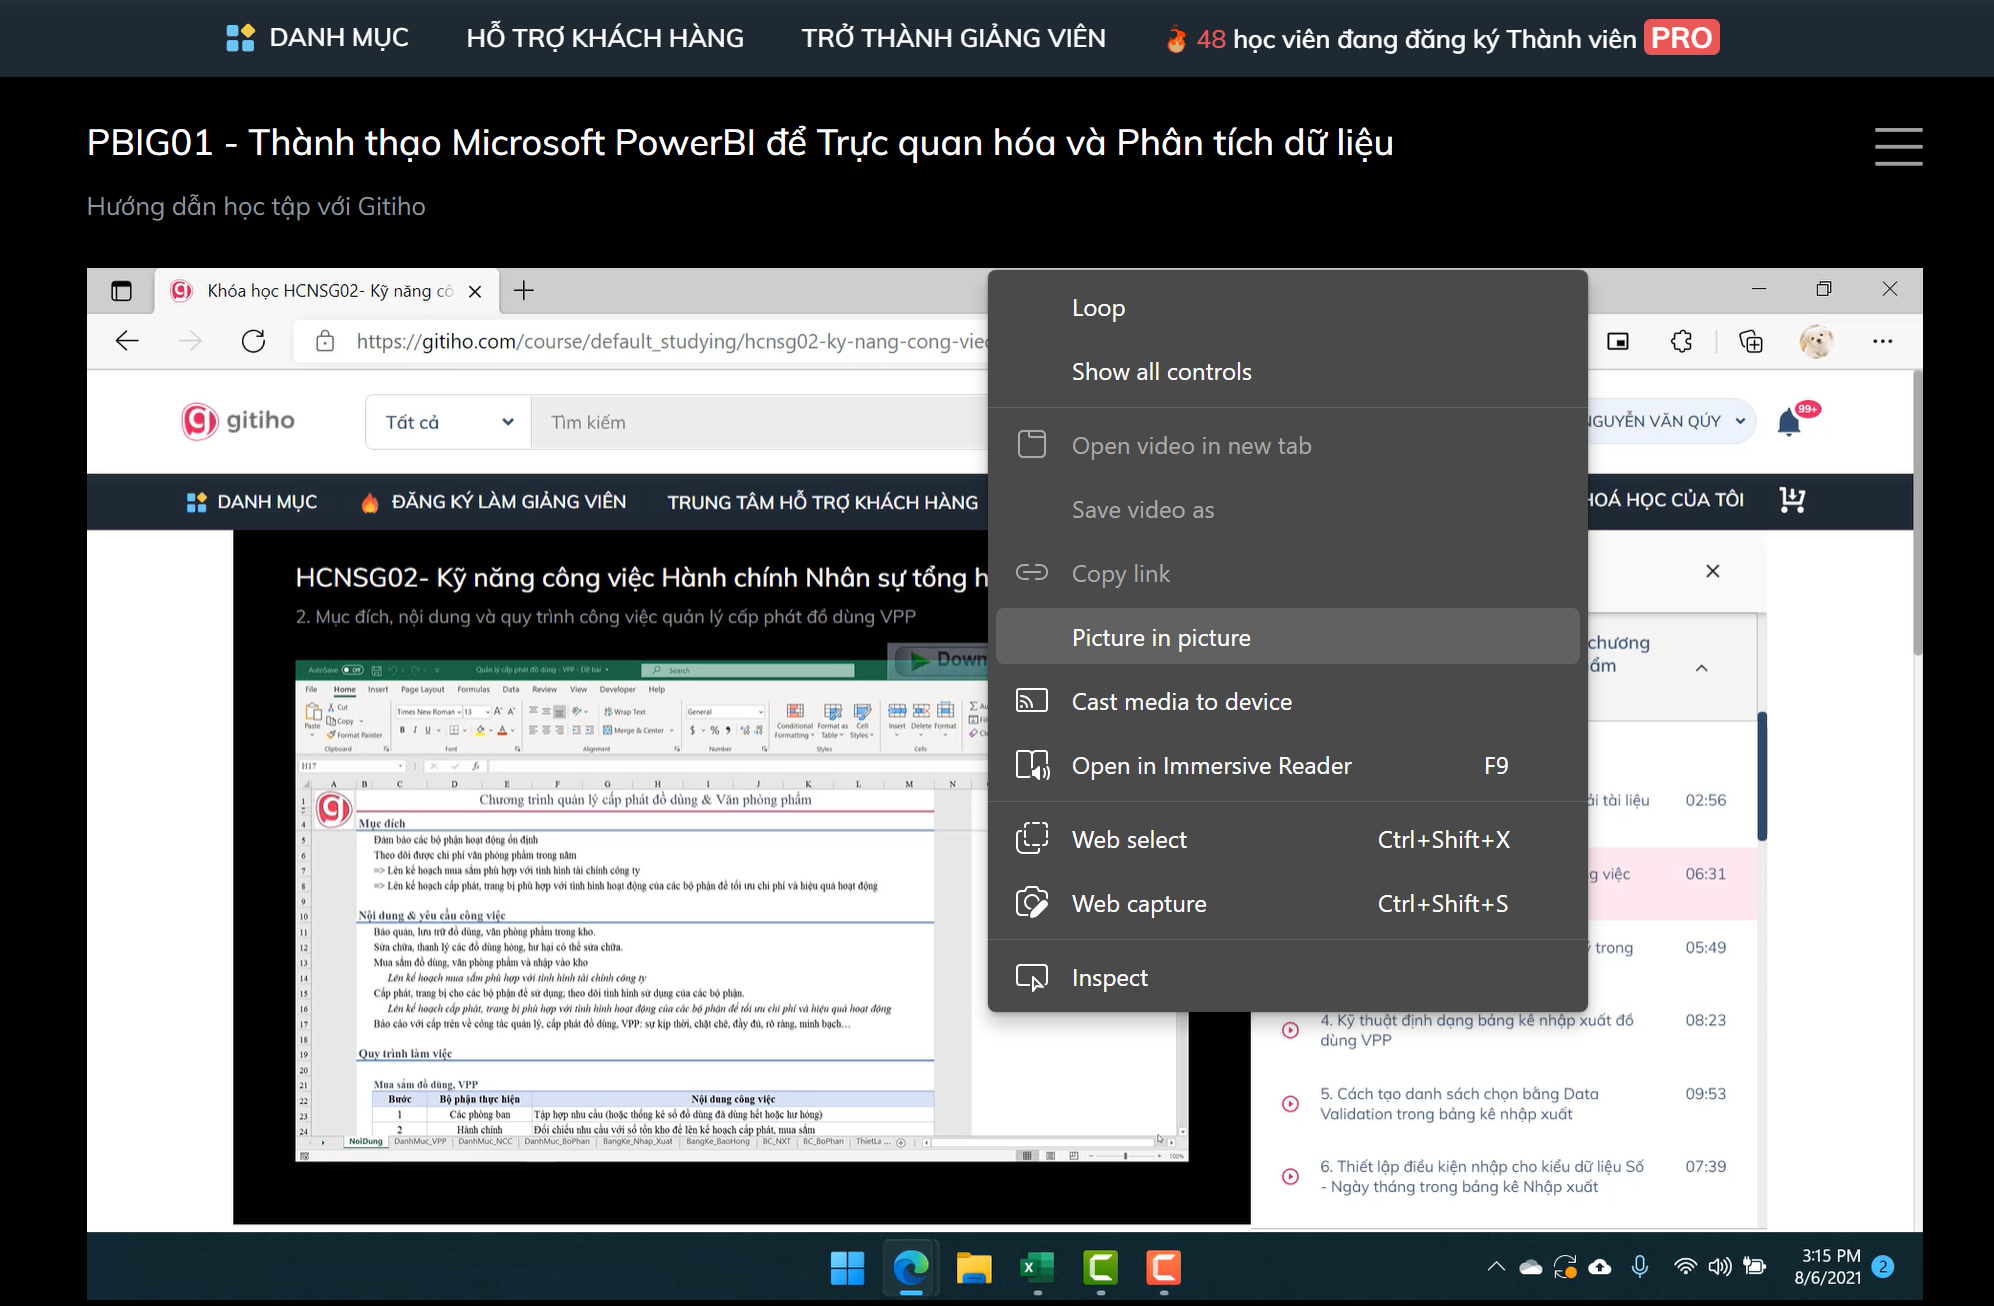Open green Camtasia icon in taskbar
The width and height of the screenshot is (1994, 1306).
1100,1268
